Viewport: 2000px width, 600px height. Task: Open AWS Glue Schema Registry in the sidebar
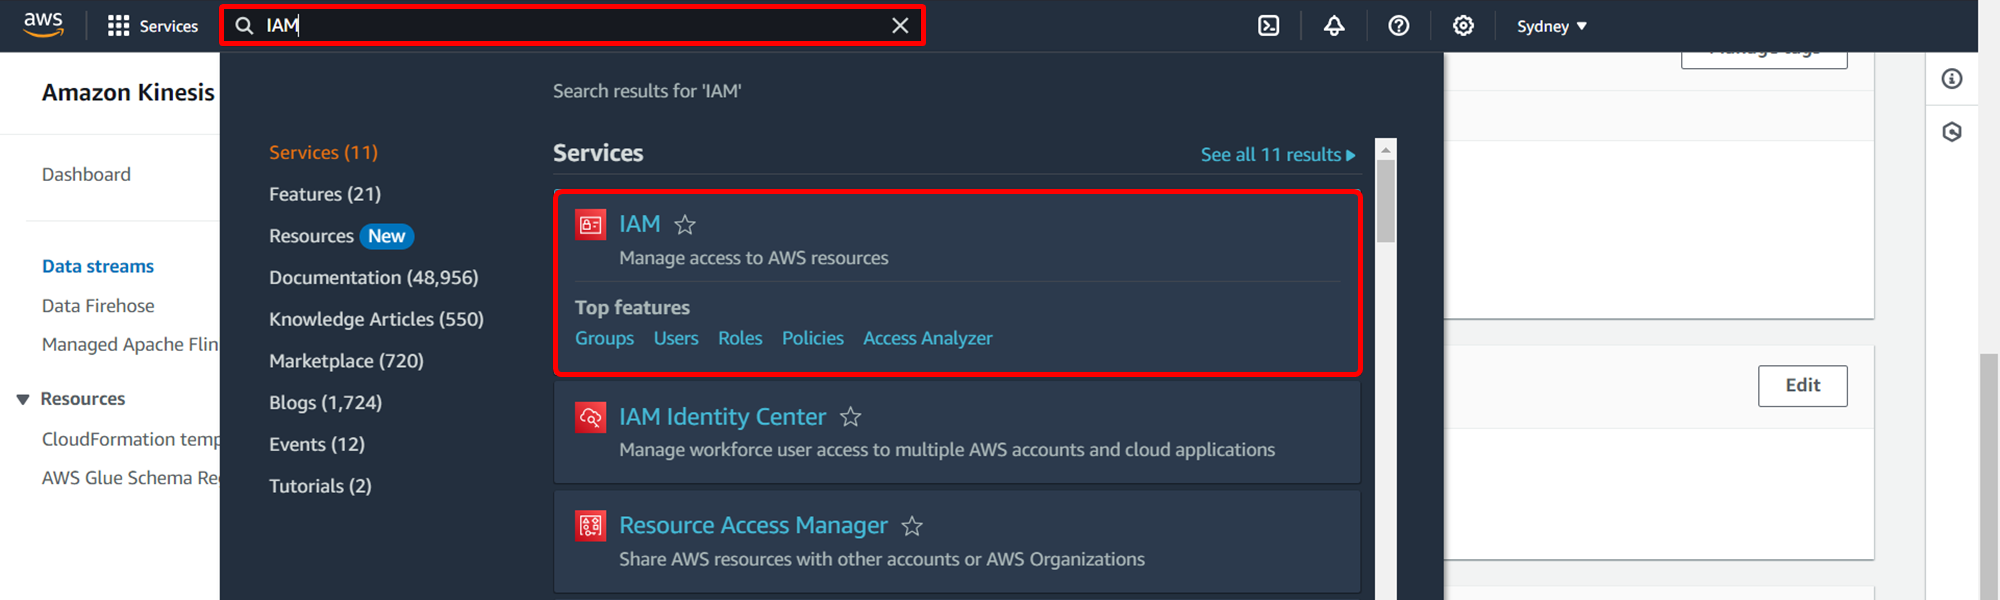pos(130,478)
